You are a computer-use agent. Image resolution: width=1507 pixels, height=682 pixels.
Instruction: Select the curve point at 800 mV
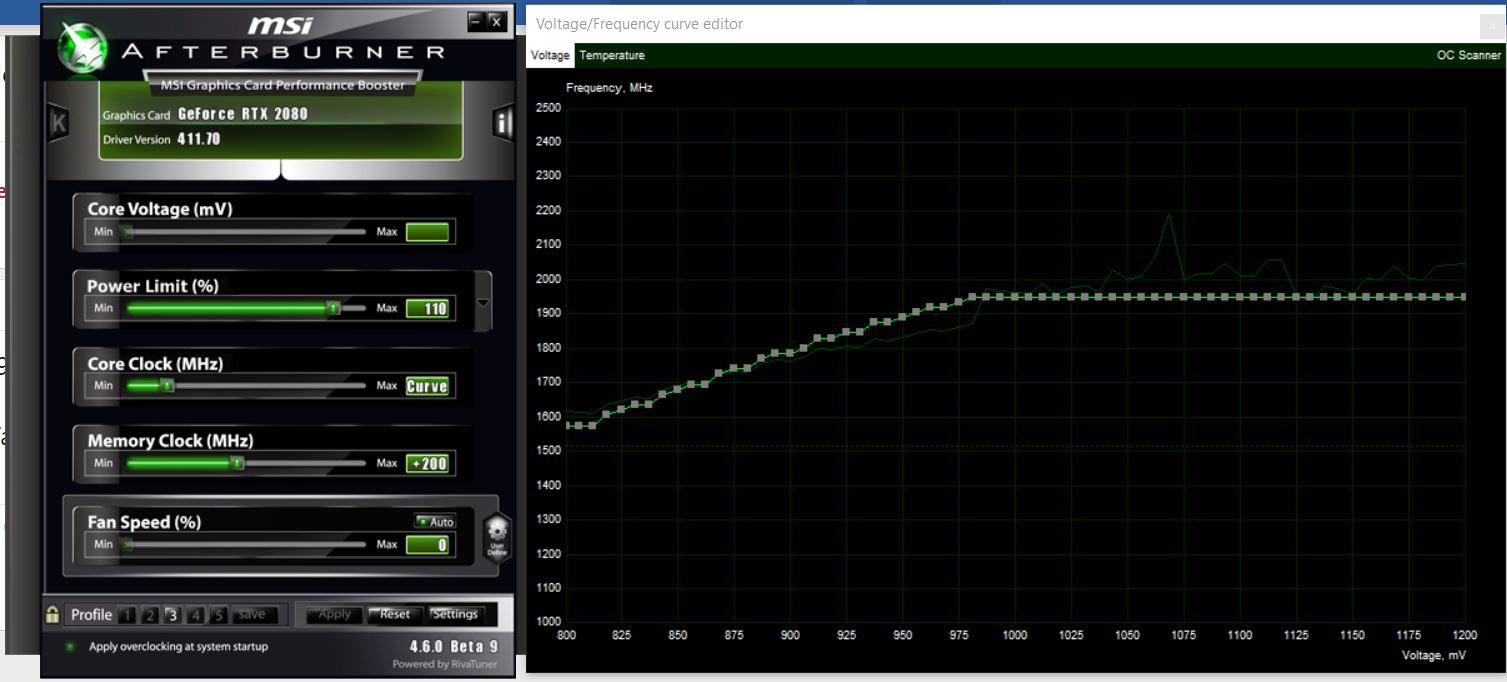click(567, 426)
